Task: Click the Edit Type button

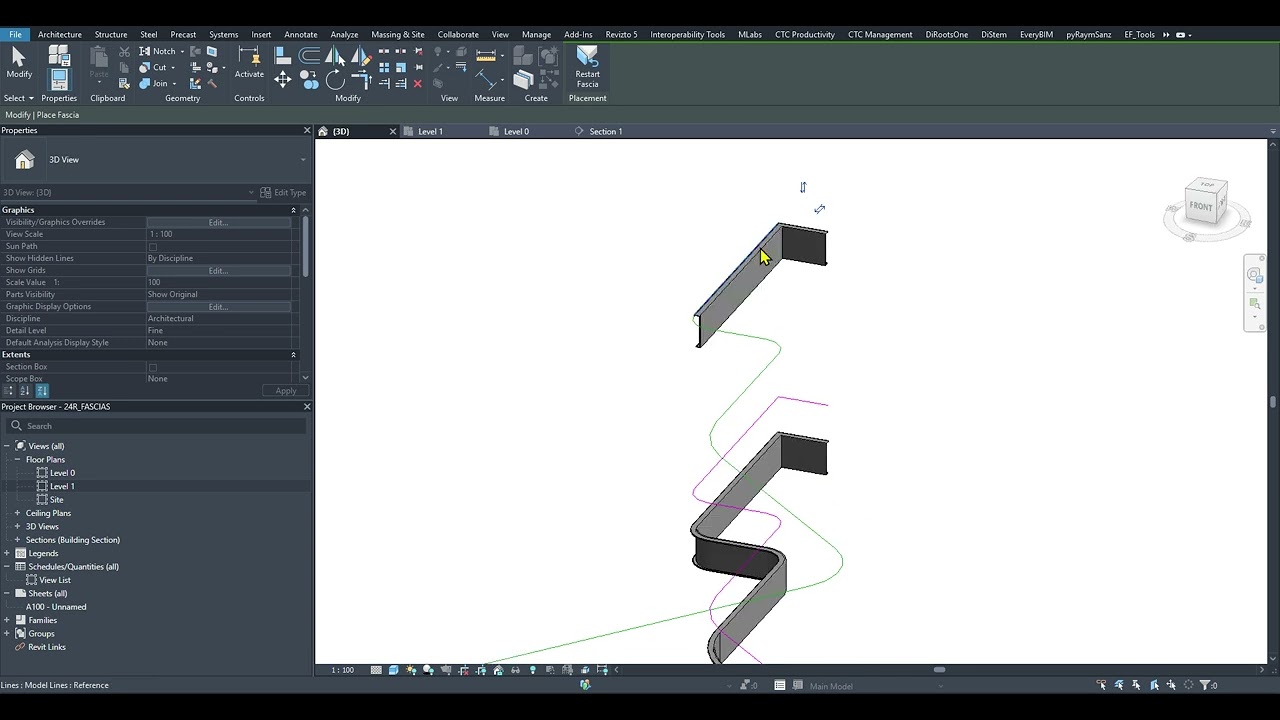Action: pyautogui.click(x=283, y=192)
